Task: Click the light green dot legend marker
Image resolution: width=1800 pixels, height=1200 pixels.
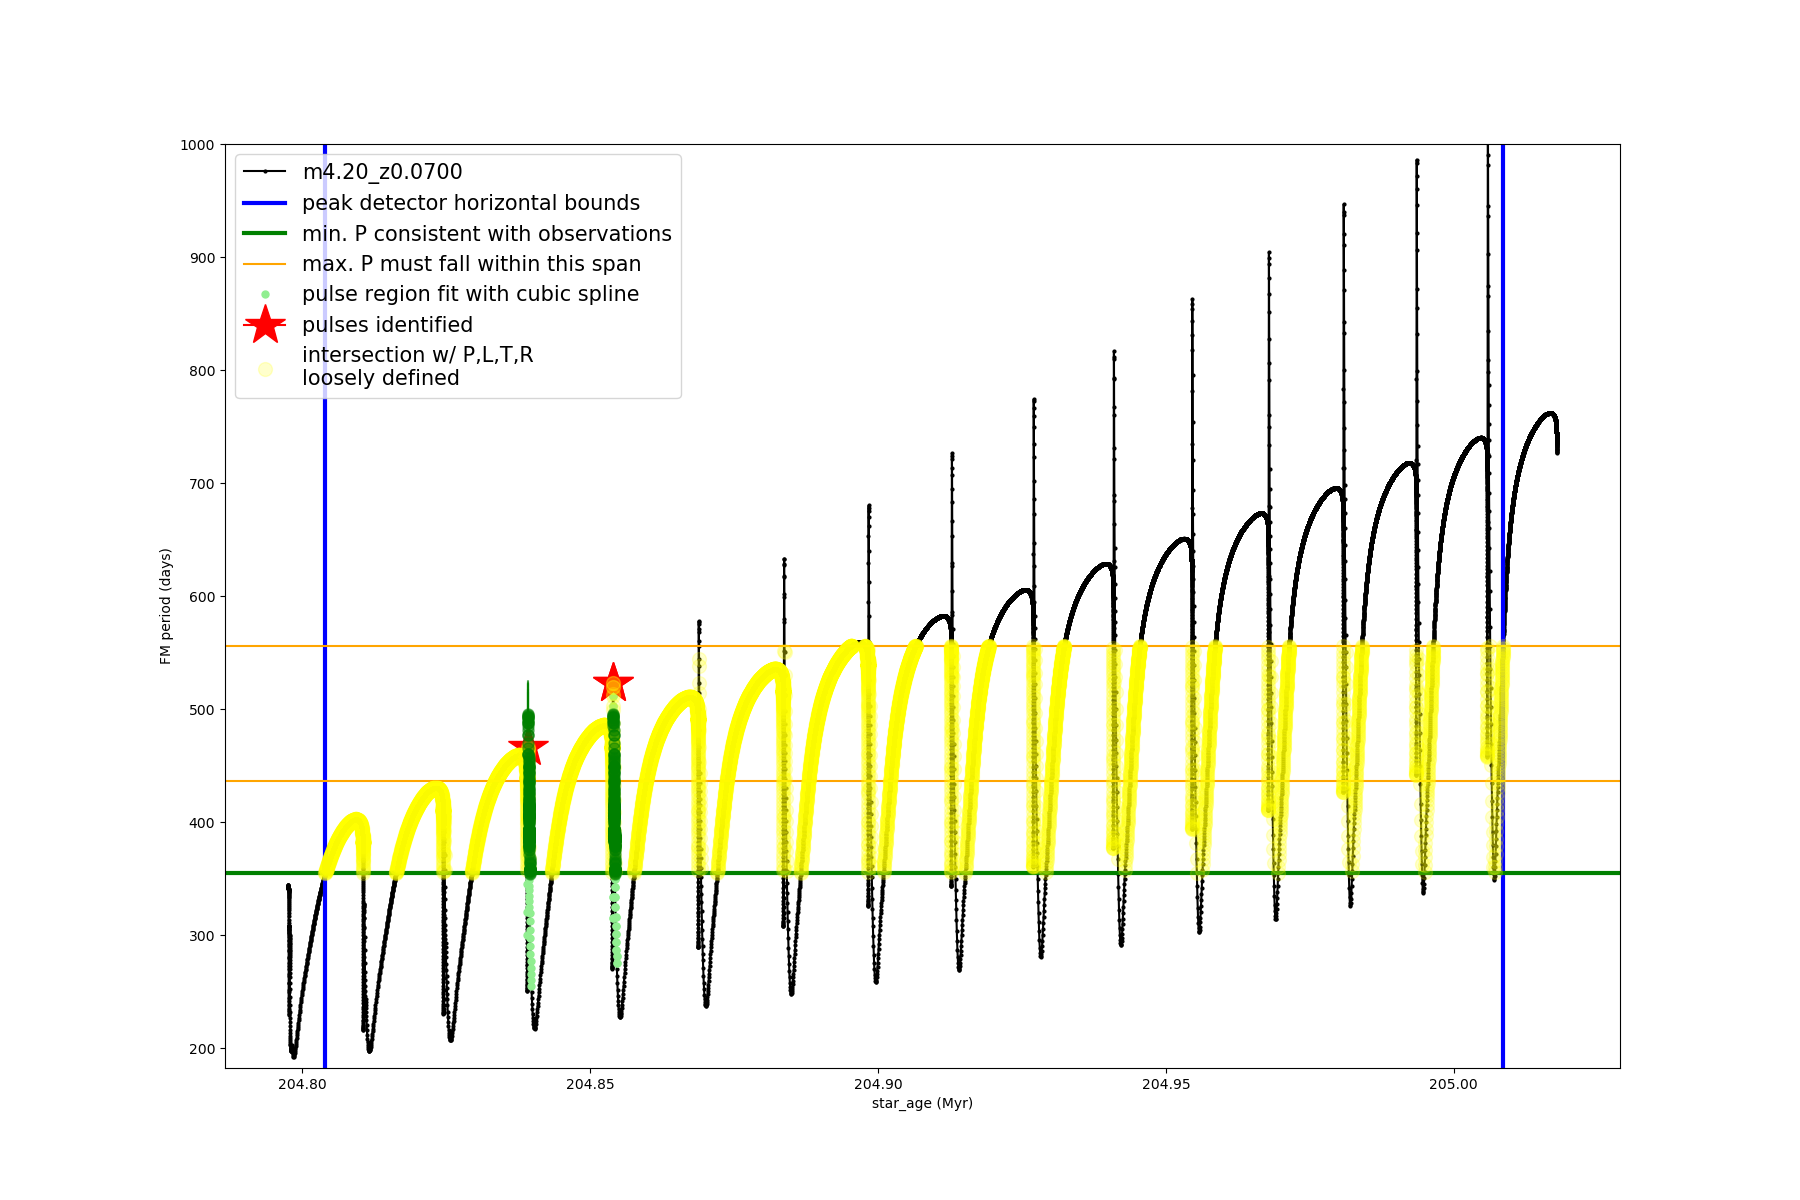Action: (265, 294)
